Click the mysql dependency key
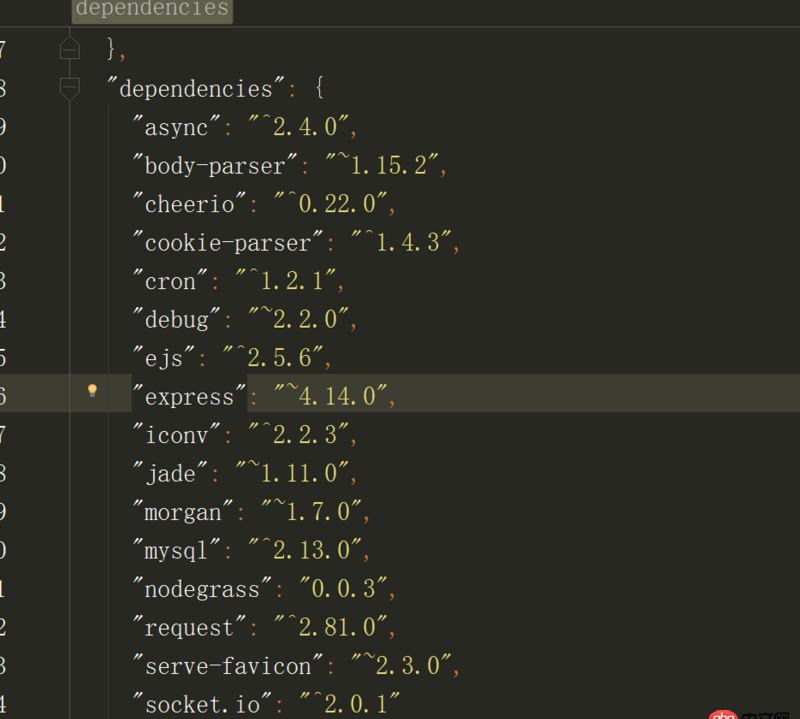This screenshot has width=800, height=719. [179, 550]
